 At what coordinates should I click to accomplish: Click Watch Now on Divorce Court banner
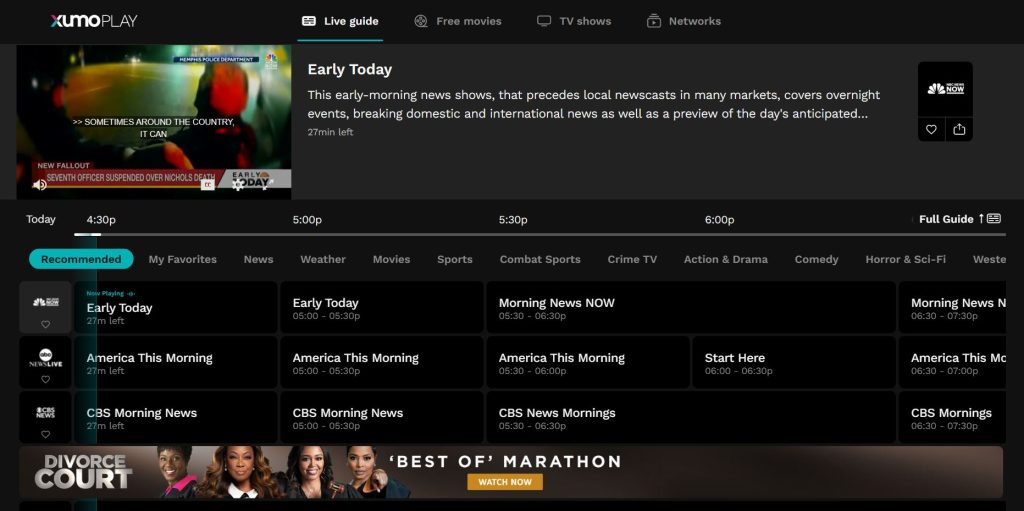click(505, 482)
